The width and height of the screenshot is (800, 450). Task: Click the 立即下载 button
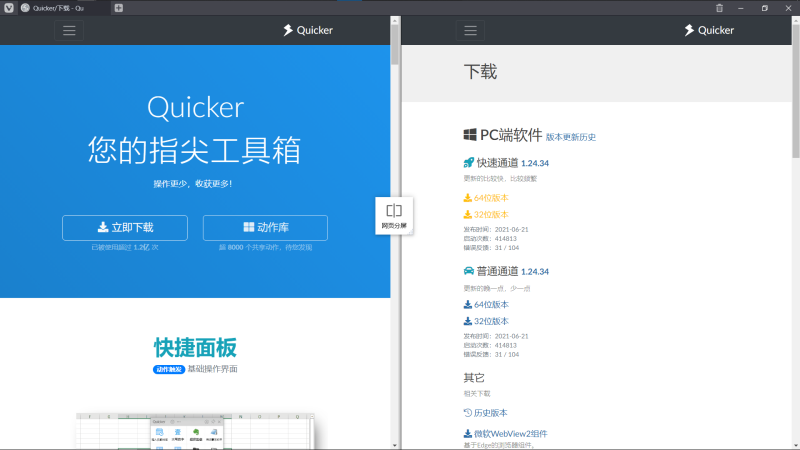click(125, 228)
